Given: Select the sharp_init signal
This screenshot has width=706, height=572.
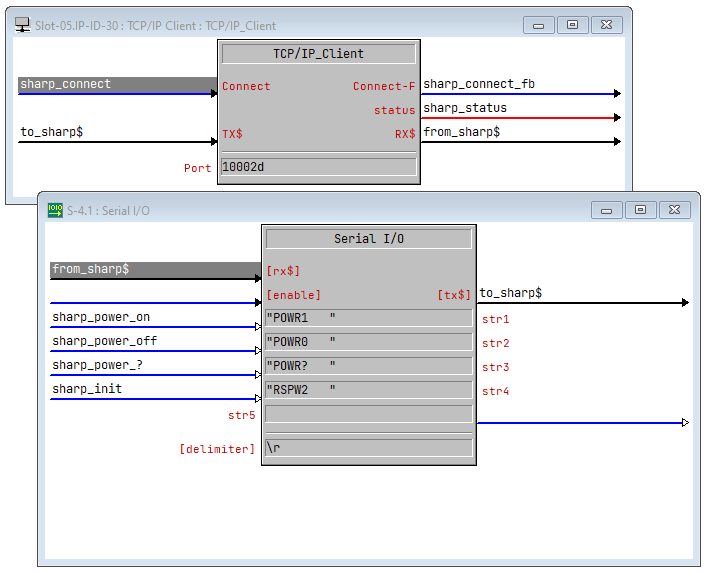Looking at the screenshot, I should click(x=87, y=389).
